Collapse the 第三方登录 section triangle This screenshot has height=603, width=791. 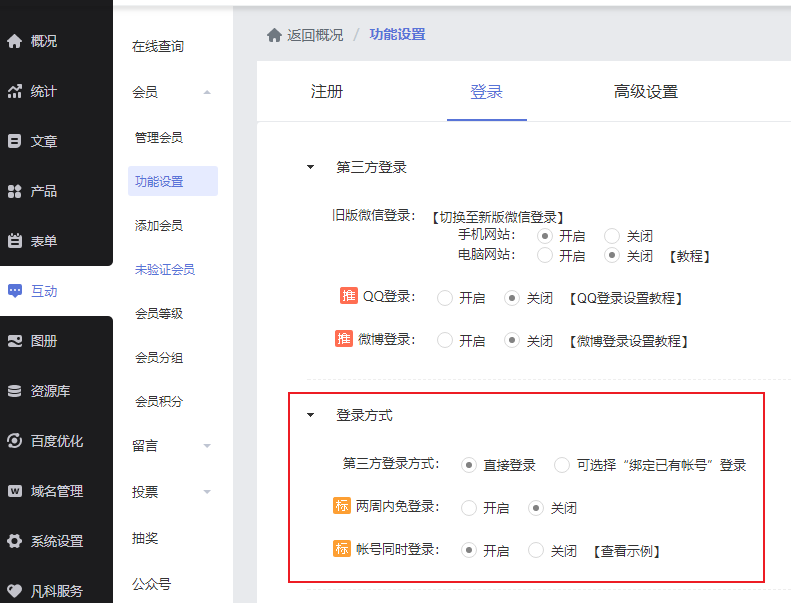[x=311, y=167]
